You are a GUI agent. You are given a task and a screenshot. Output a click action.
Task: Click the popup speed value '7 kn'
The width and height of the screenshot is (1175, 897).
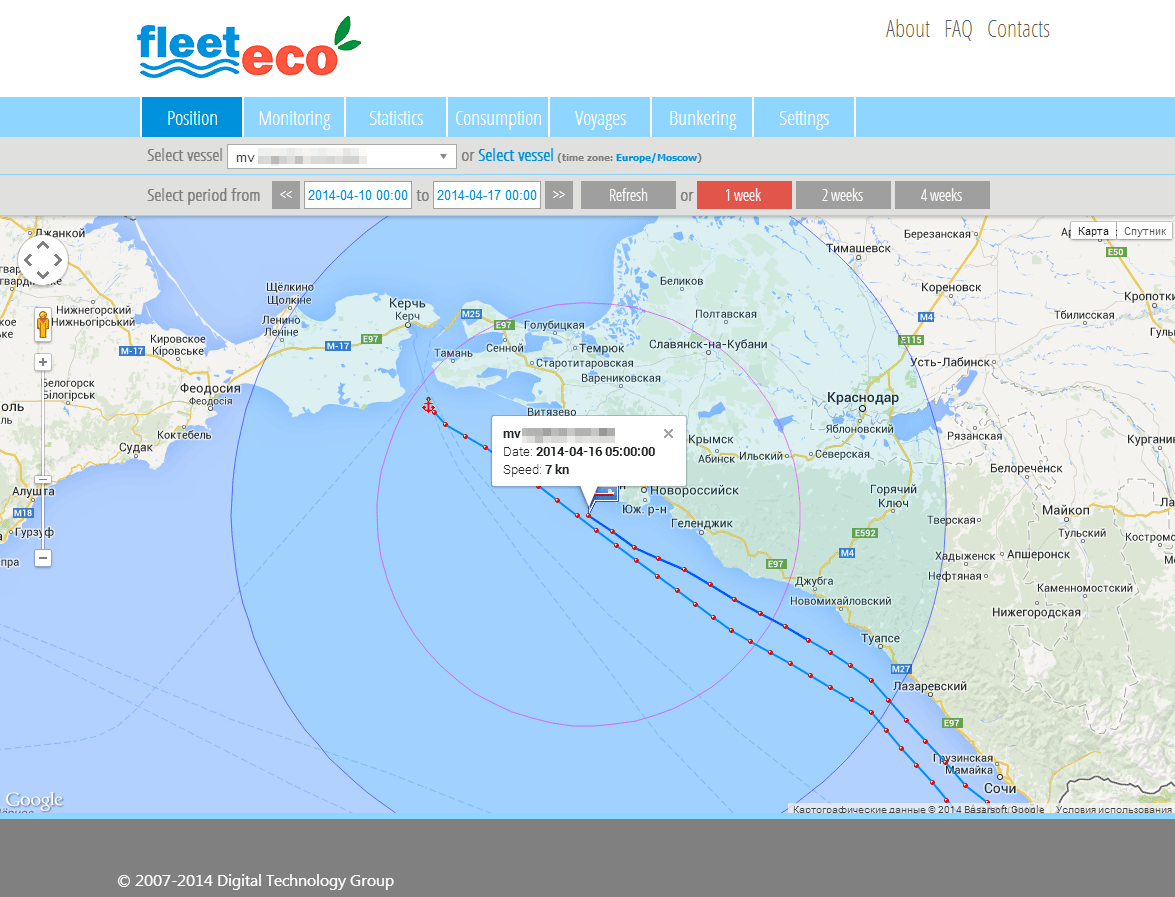[x=557, y=470]
